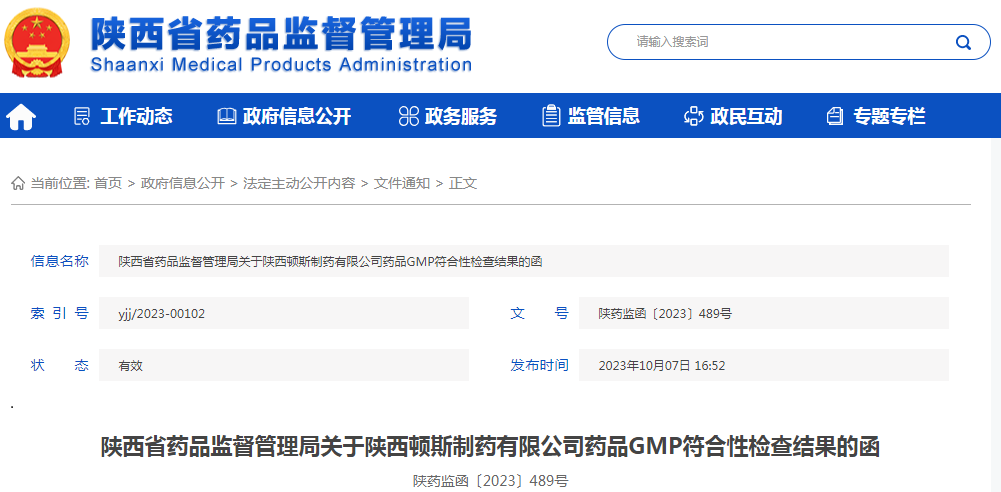This screenshot has height=492, width=1001.
Task: Click the 专题专栏 pages icon
Action: [x=835, y=116]
